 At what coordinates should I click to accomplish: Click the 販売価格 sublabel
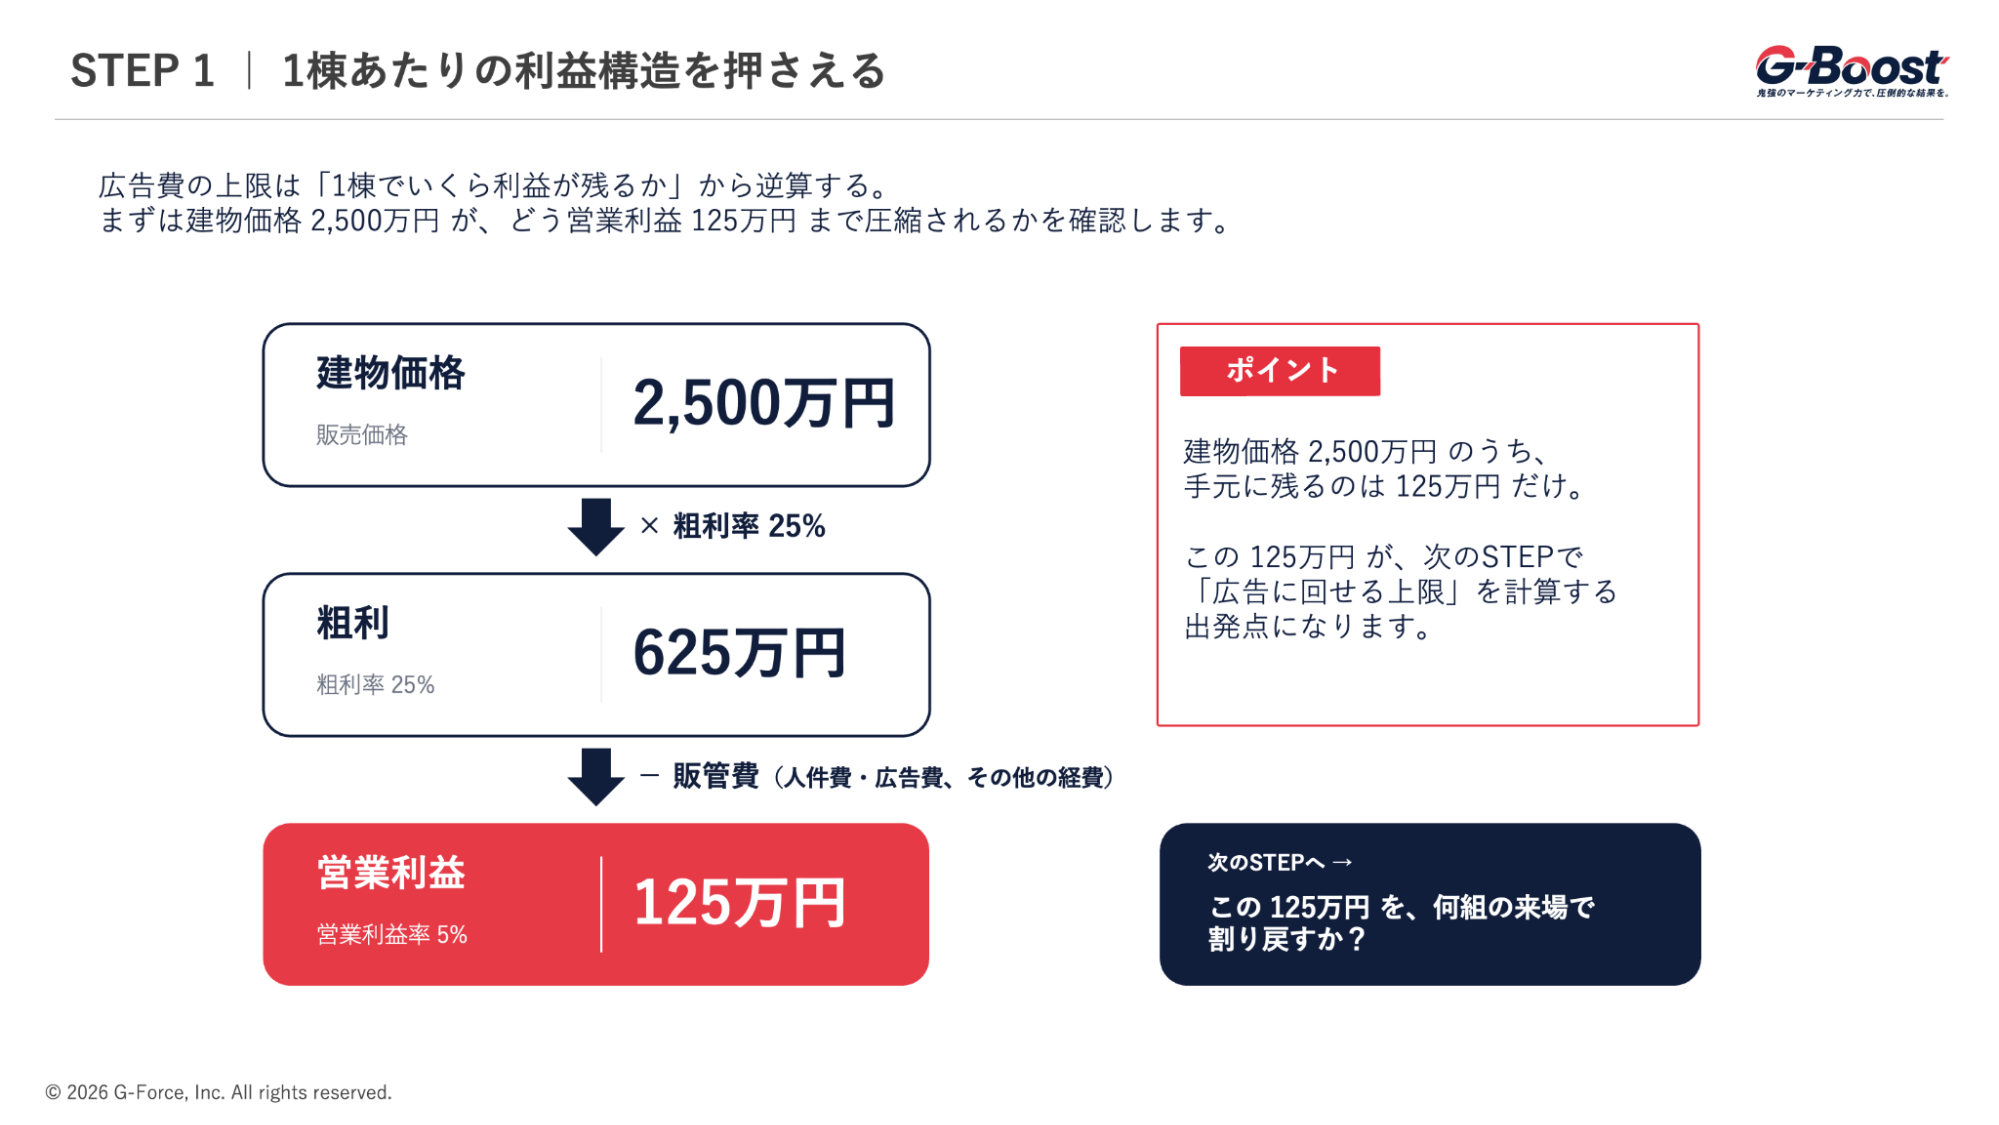pyautogui.click(x=362, y=435)
